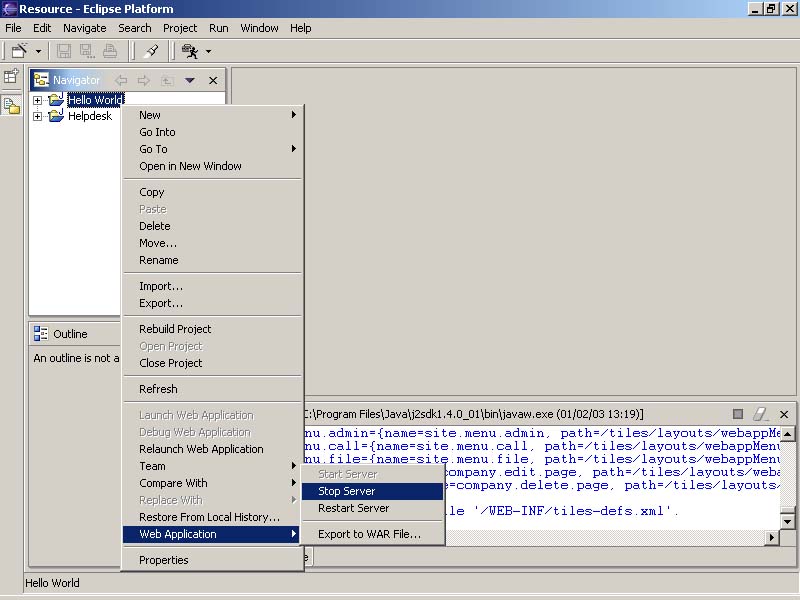Open the Navigator view menu triangle

click(190, 80)
